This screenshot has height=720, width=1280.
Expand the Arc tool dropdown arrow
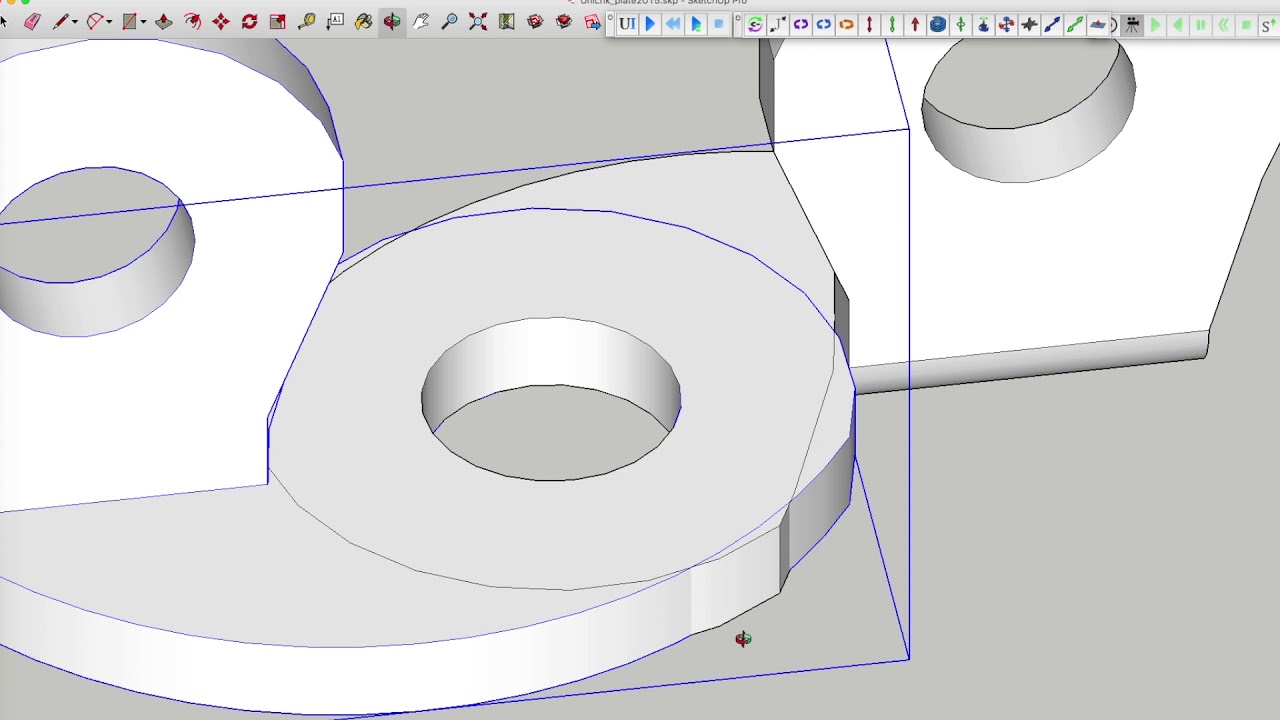click(x=109, y=22)
